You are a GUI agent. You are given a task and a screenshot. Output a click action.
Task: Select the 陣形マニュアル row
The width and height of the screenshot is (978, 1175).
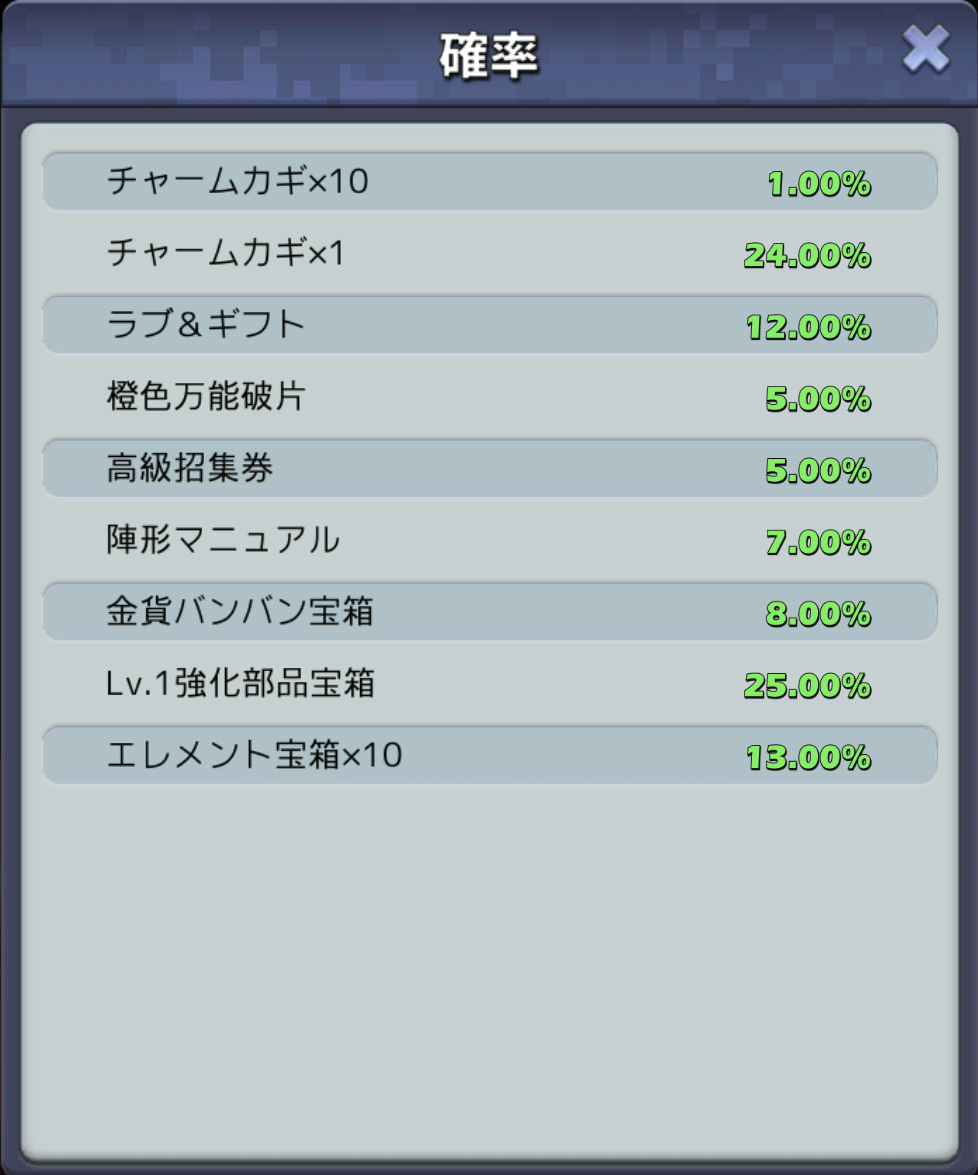489,540
